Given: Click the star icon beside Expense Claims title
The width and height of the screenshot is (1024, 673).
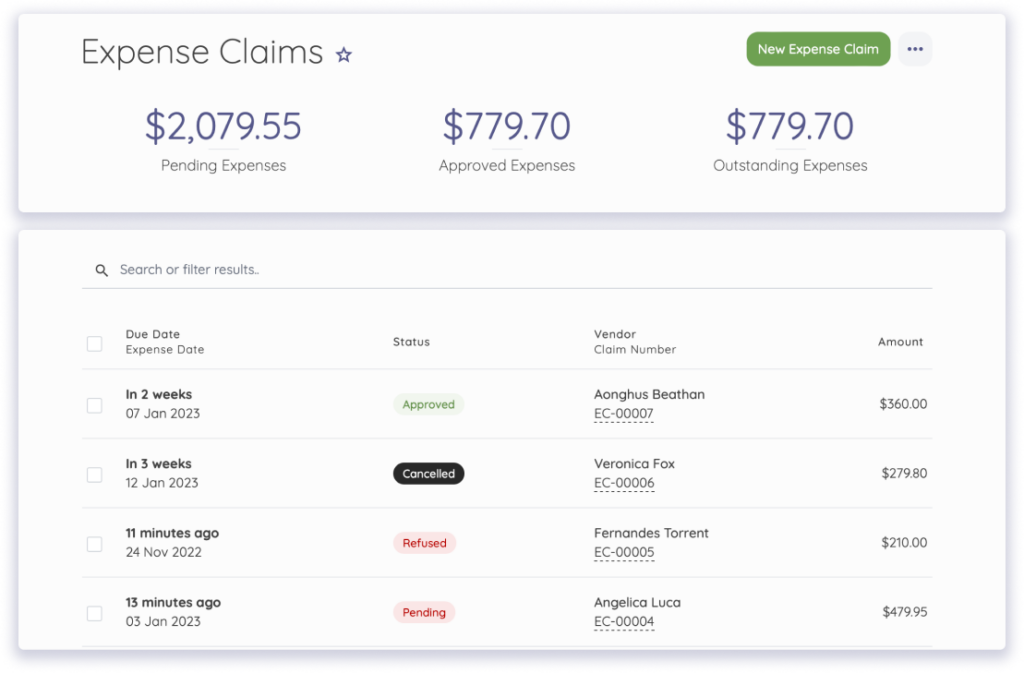Looking at the screenshot, I should coord(343,54).
